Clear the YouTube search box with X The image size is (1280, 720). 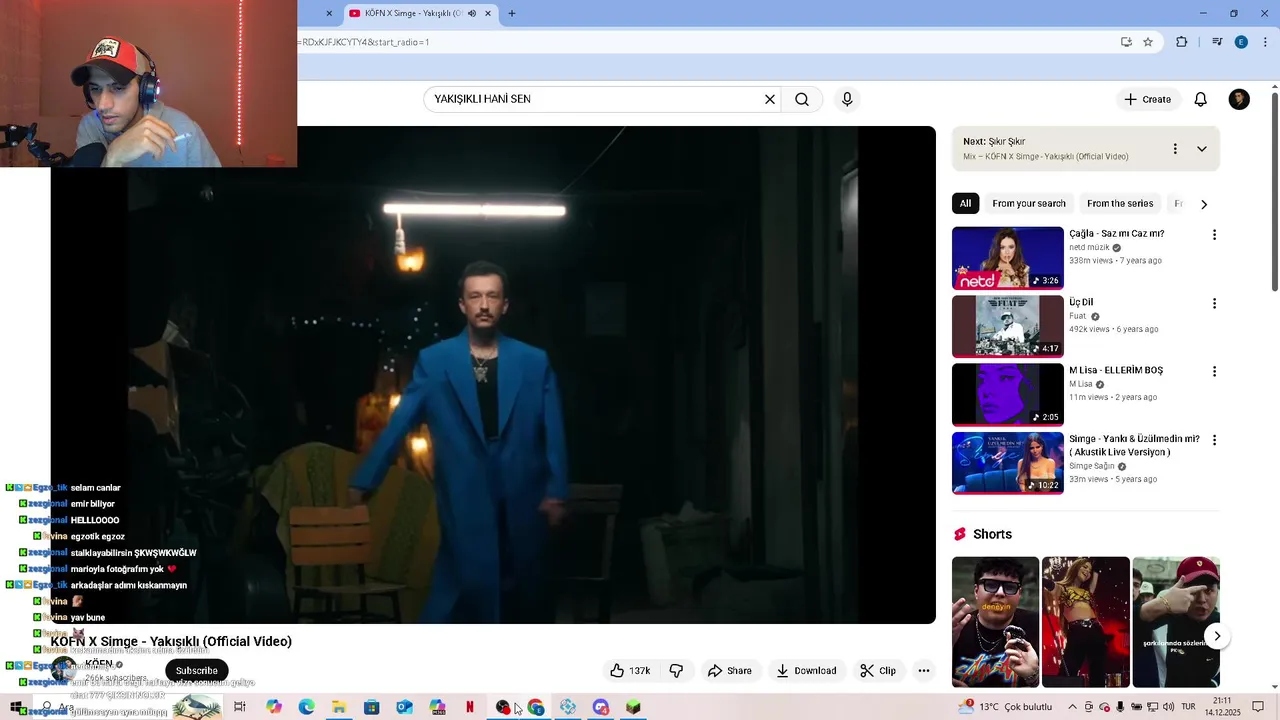tap(770, 99)
